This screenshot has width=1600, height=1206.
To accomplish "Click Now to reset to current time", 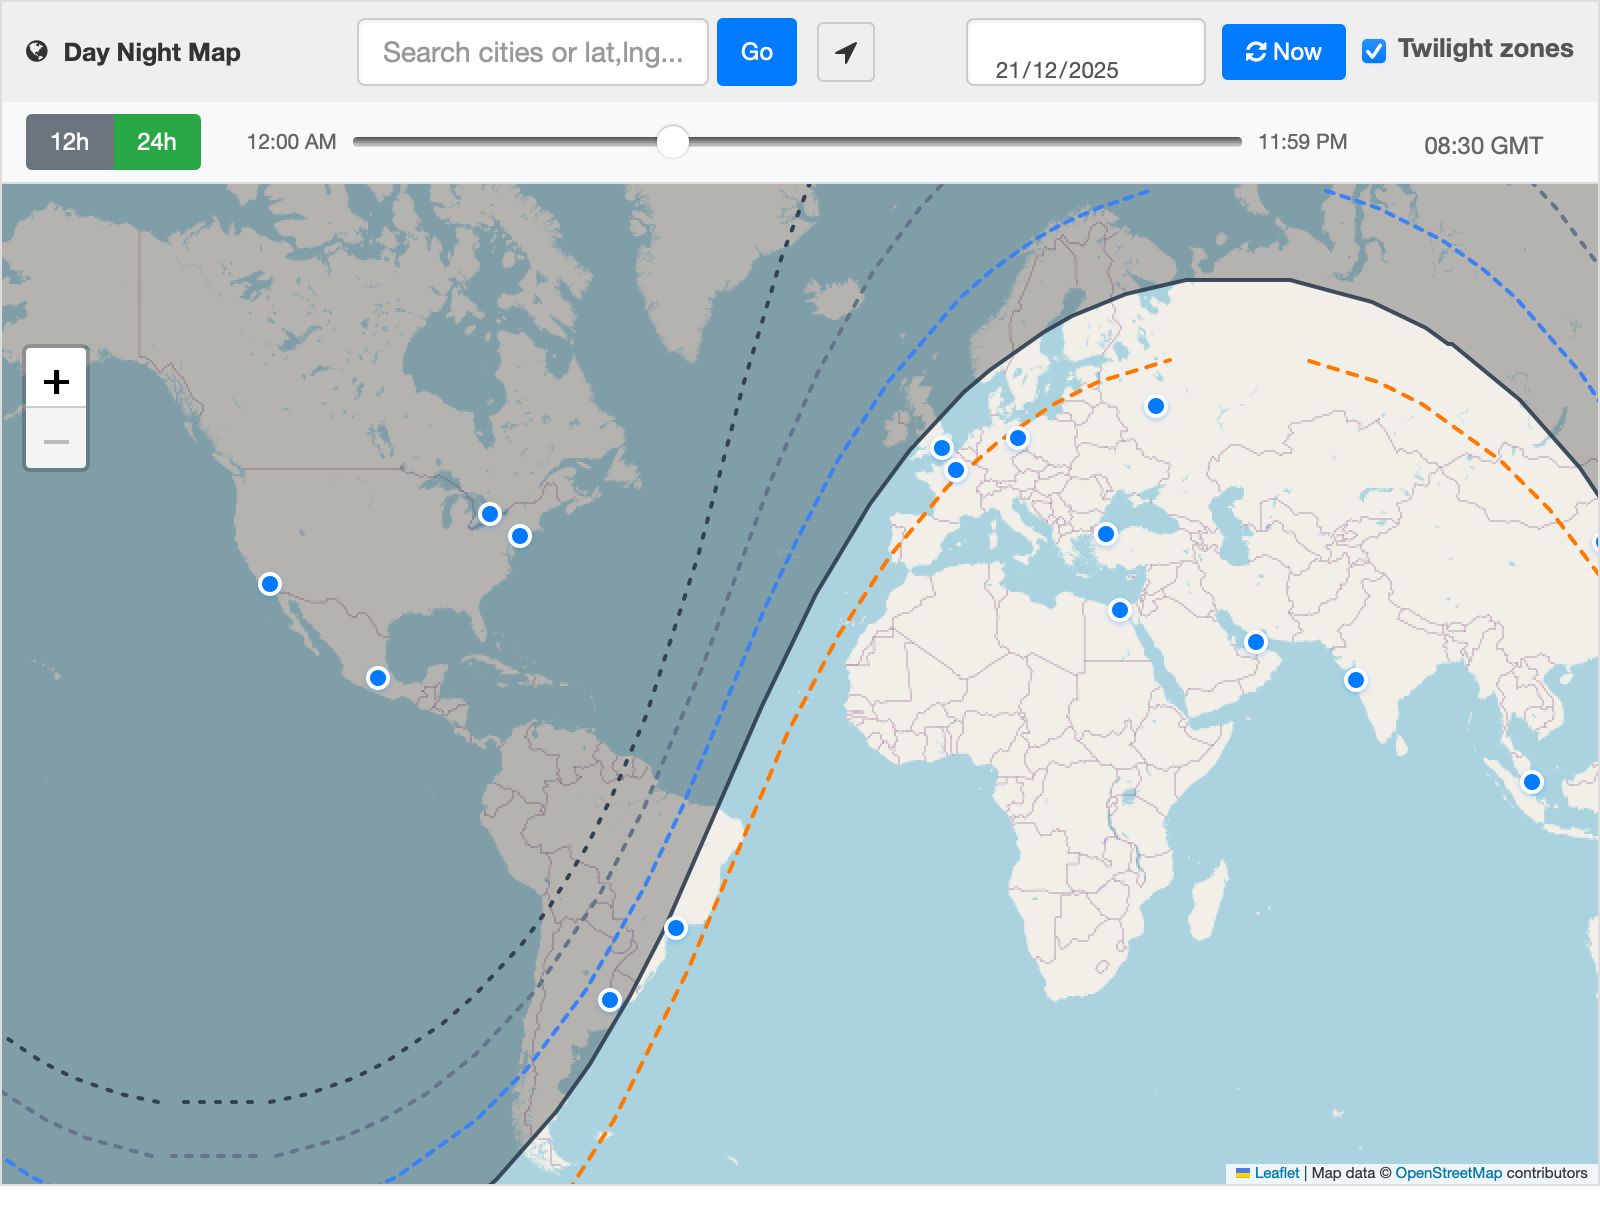I will tap(1283, 51).
